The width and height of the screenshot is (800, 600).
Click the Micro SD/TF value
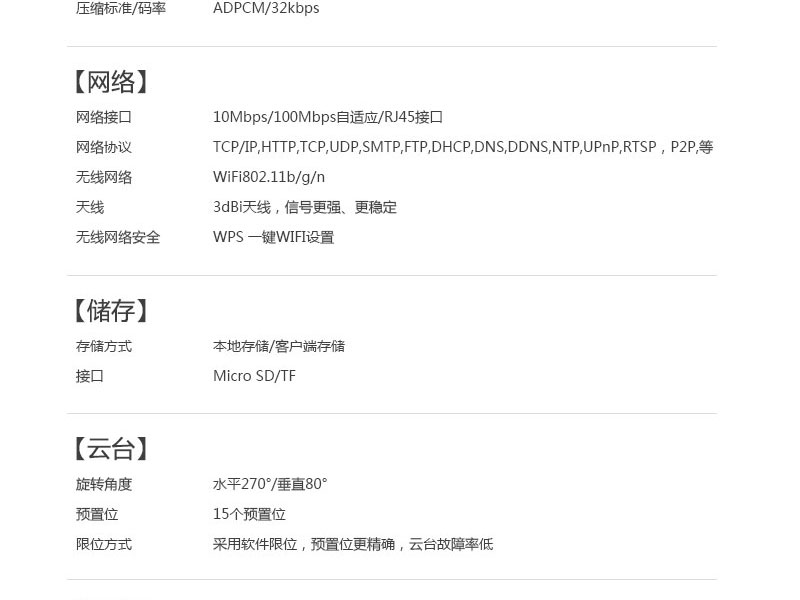point(254,376)
